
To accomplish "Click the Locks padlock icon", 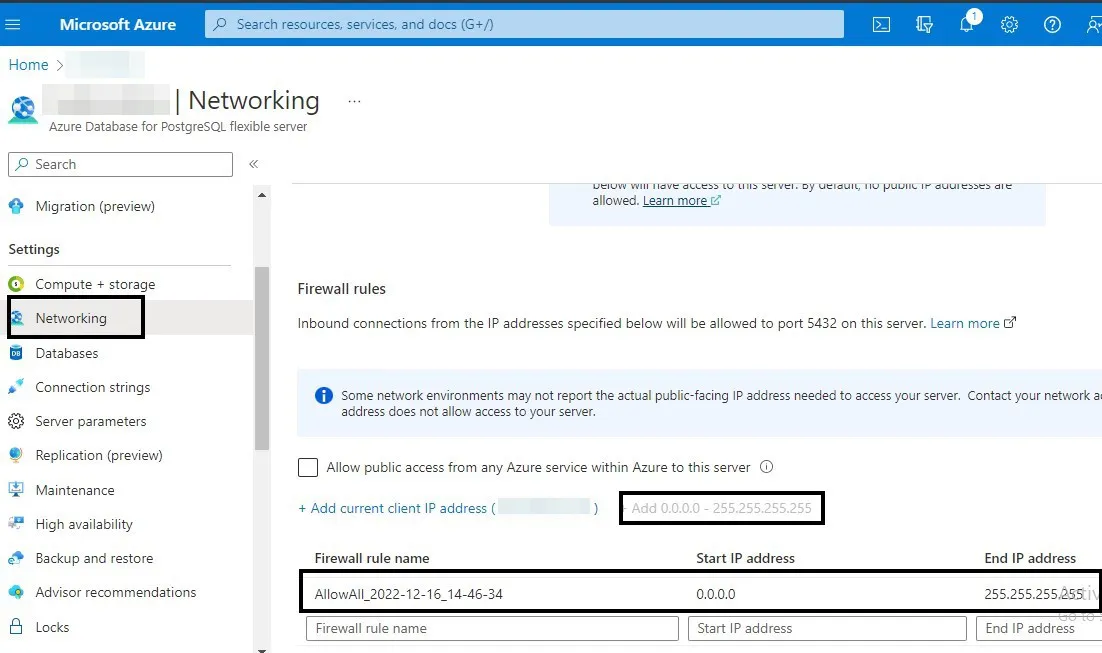I will tap(16, 626).
